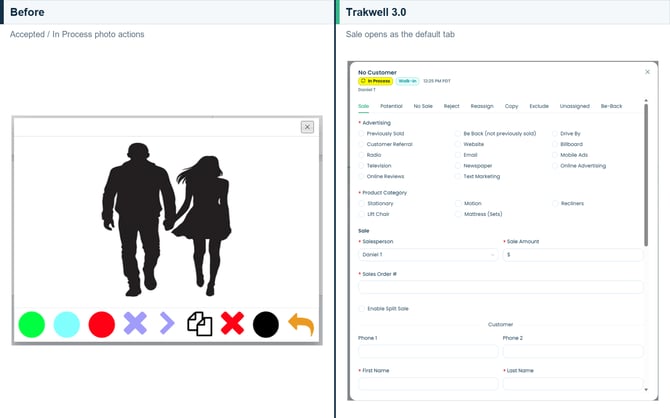Select Drive By advertising option
The image size is (670, 418).
pos(555,133)
